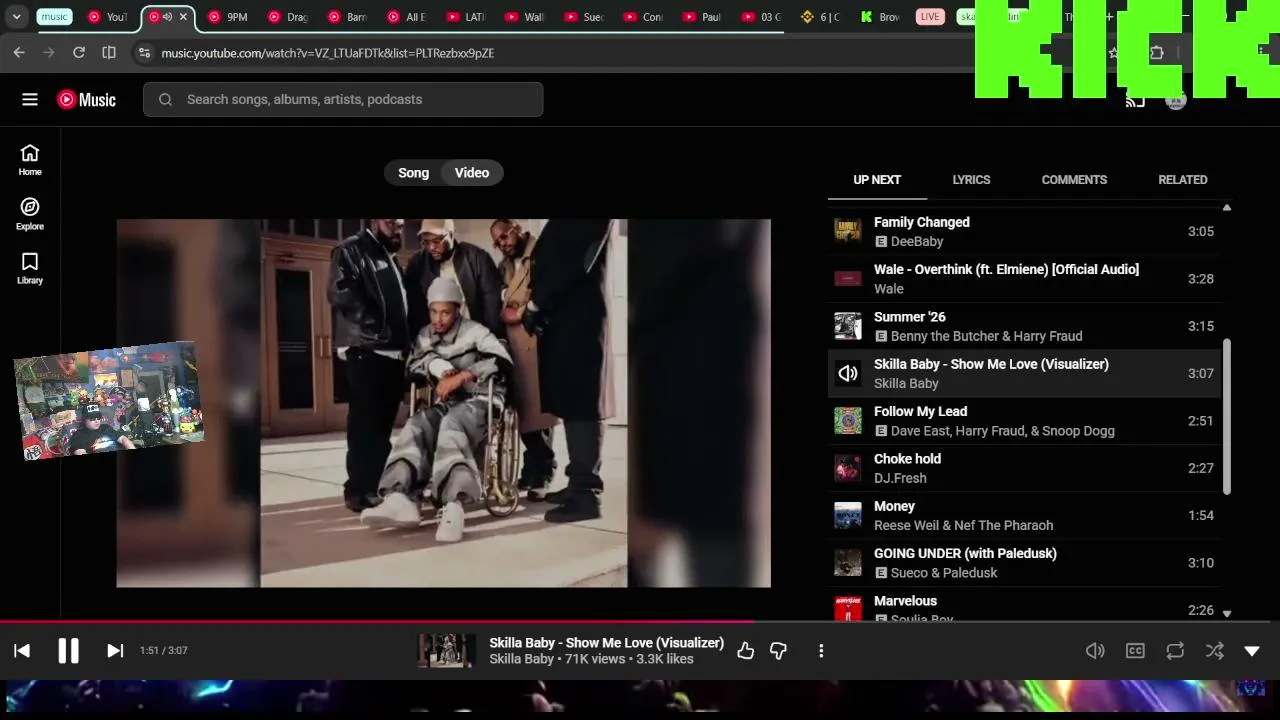Play Follow My Lead from the queue
This screenshot has height=720, width=1280.
[x=1025, y=421]
